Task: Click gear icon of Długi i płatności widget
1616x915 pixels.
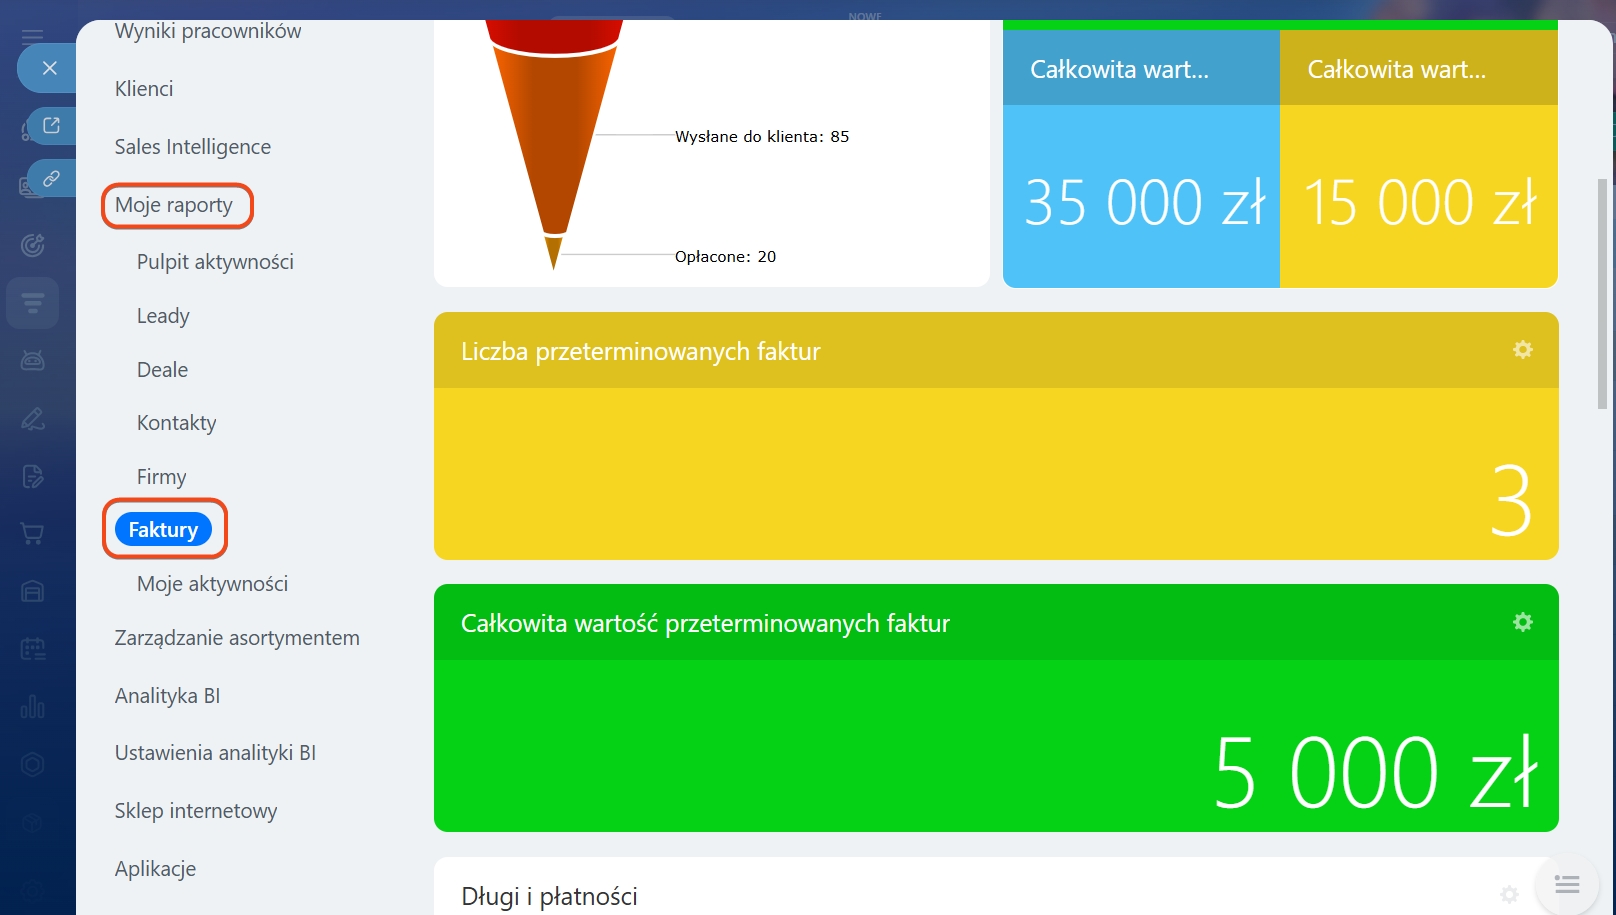Action: [1509, 894]
